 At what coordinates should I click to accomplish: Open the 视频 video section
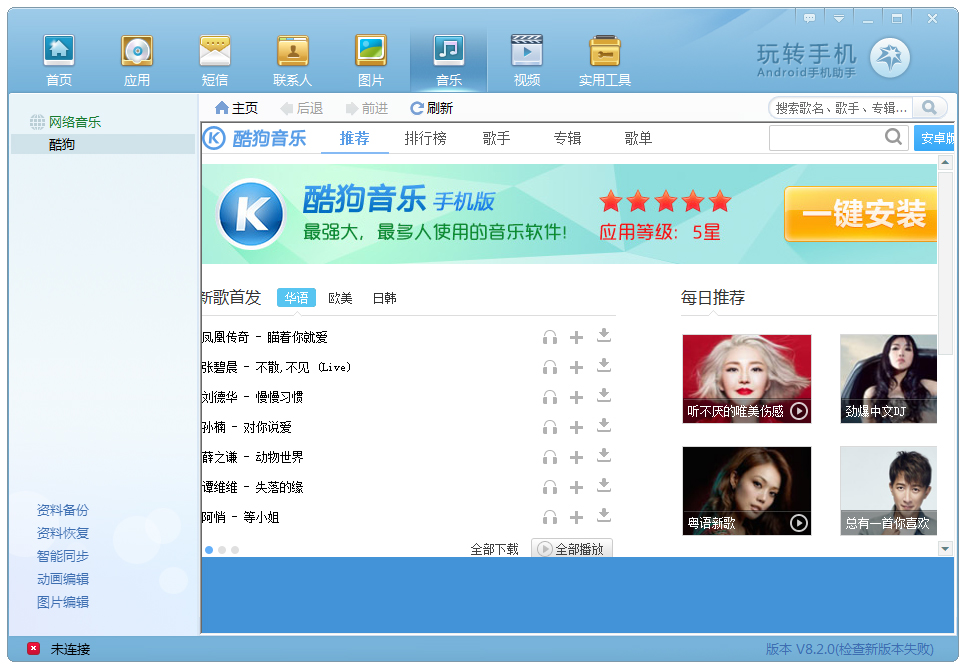[527, 60]
